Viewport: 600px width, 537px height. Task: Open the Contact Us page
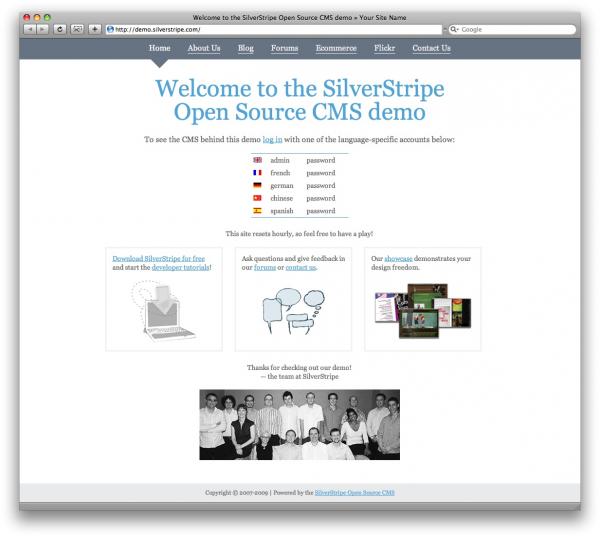tap(431, 48)
